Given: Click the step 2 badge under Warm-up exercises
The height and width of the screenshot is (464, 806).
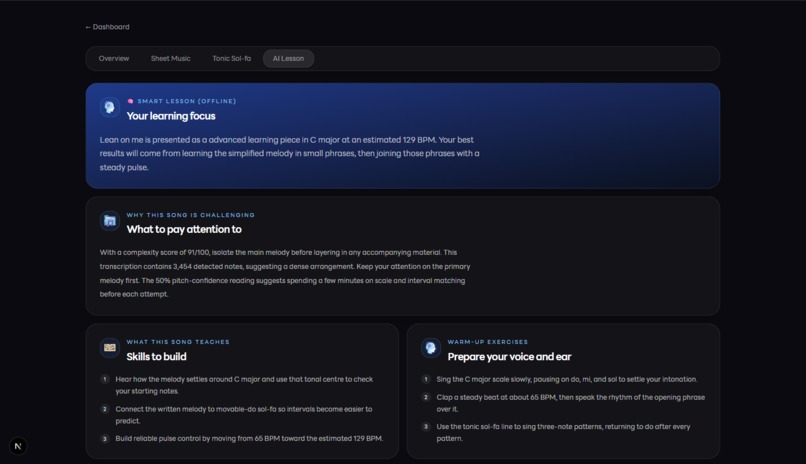Looking at the screenshot, I should [426, 397].
